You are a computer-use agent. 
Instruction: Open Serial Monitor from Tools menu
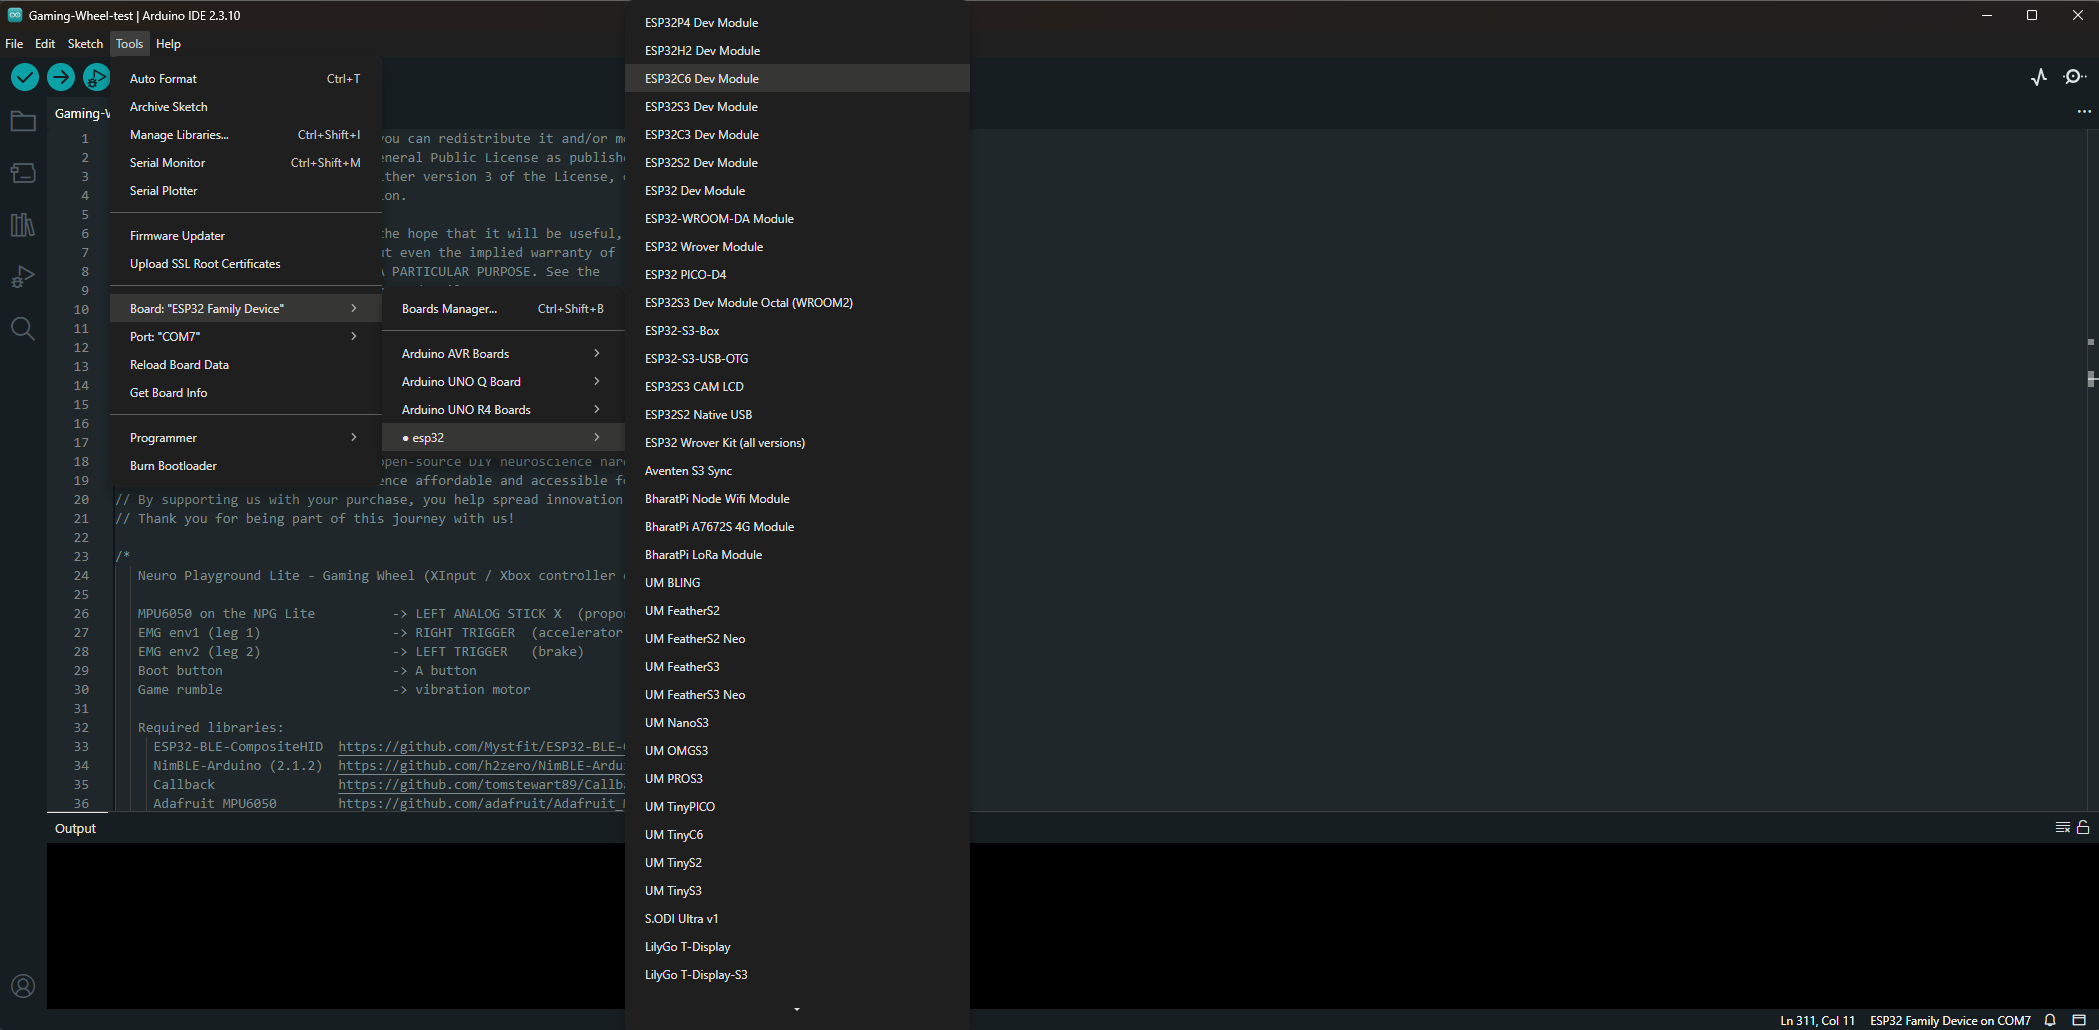(x=246, y=162)
